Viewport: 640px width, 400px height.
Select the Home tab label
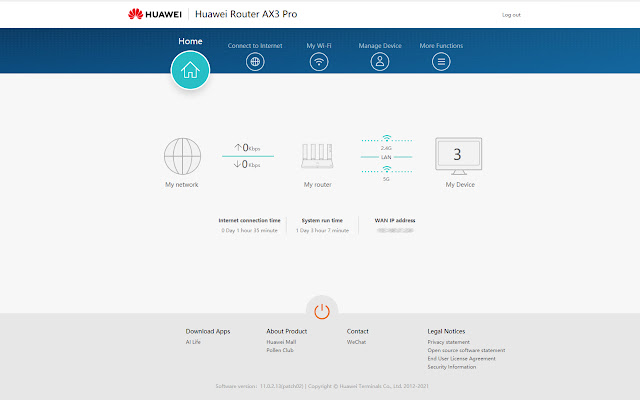pos(190,41)
